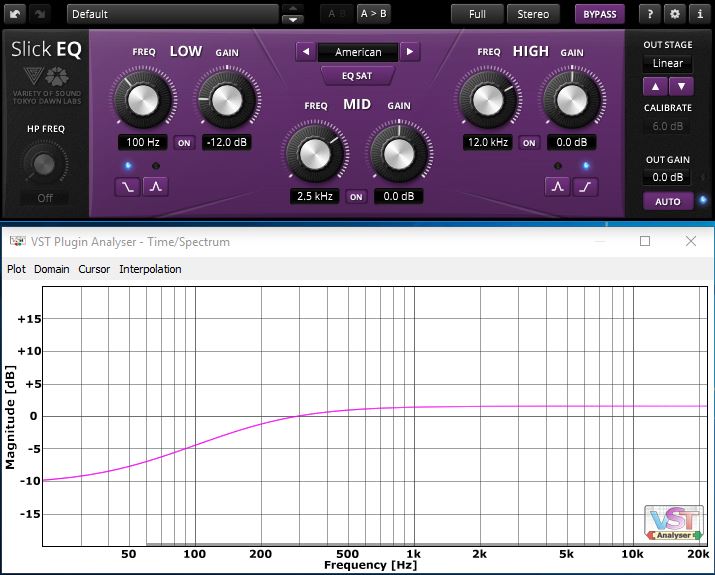The image size is (715, 575).
Task: Click the MID frequency knob
Action: pyautogui.click(x=315, y=154)
